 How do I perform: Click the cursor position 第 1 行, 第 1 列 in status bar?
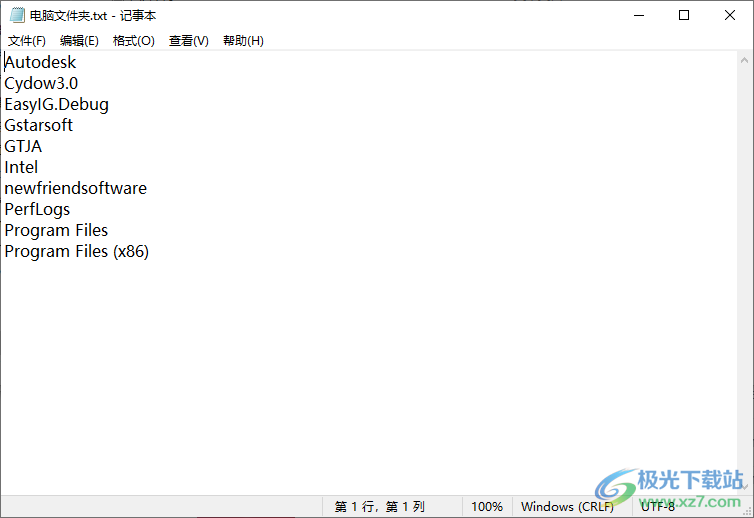(380, 507)
